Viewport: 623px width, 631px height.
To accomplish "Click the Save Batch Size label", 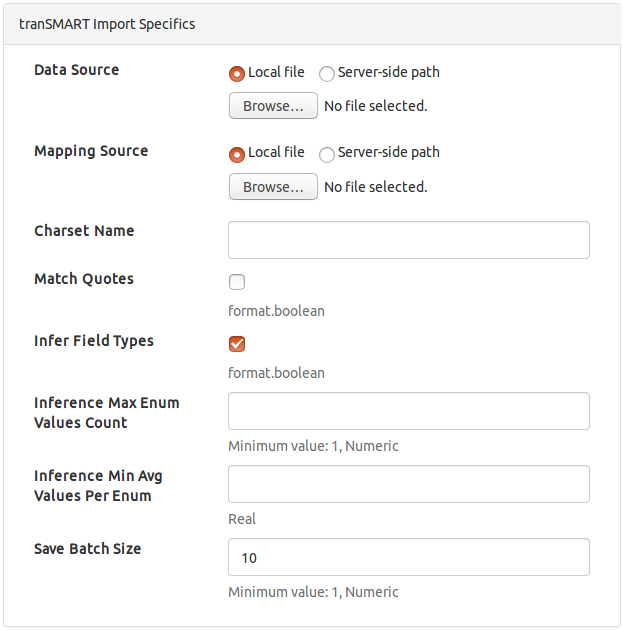I will 88,549.
